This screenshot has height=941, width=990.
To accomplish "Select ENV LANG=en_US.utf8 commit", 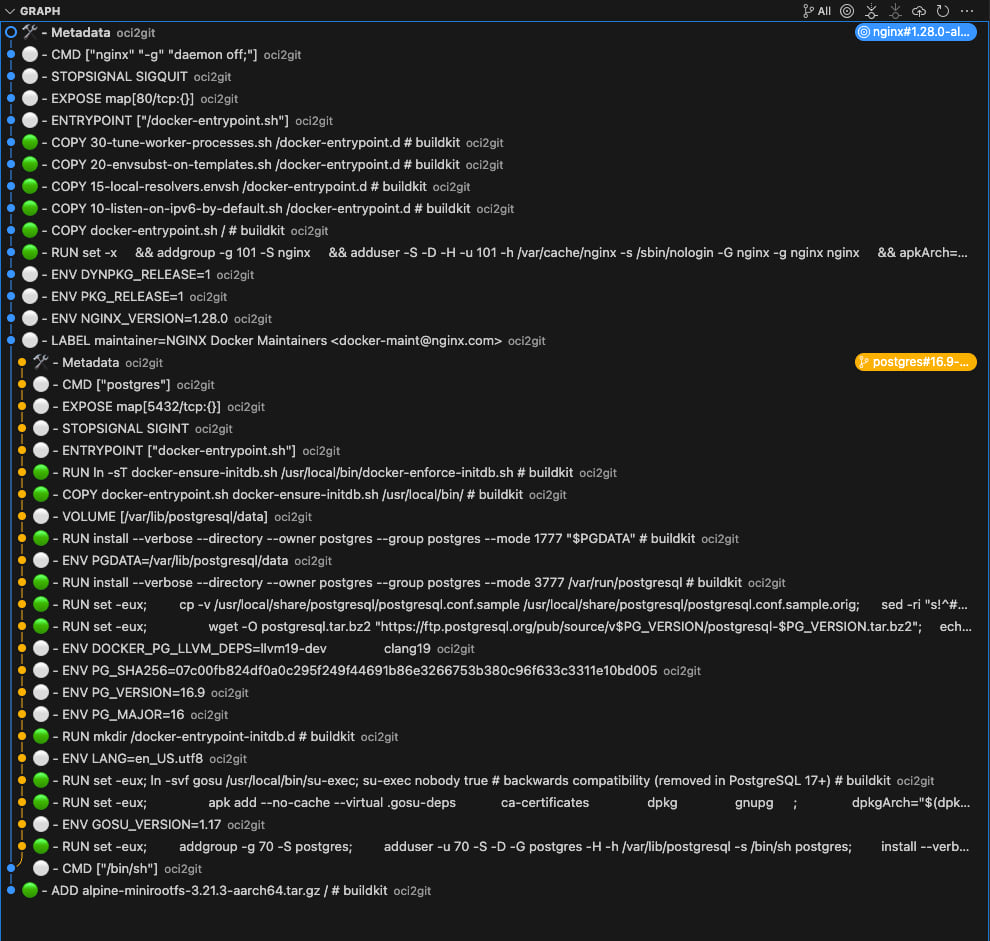I will tap(495, 759).
